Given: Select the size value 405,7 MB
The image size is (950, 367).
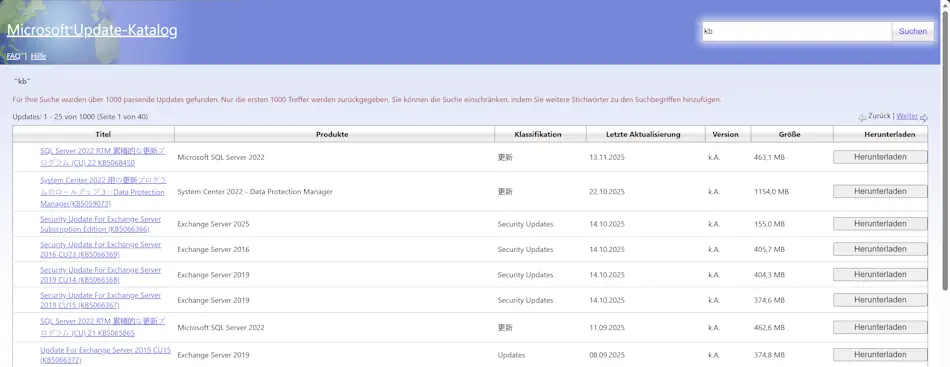Looking at the screenshot, I should pos(769,250).
